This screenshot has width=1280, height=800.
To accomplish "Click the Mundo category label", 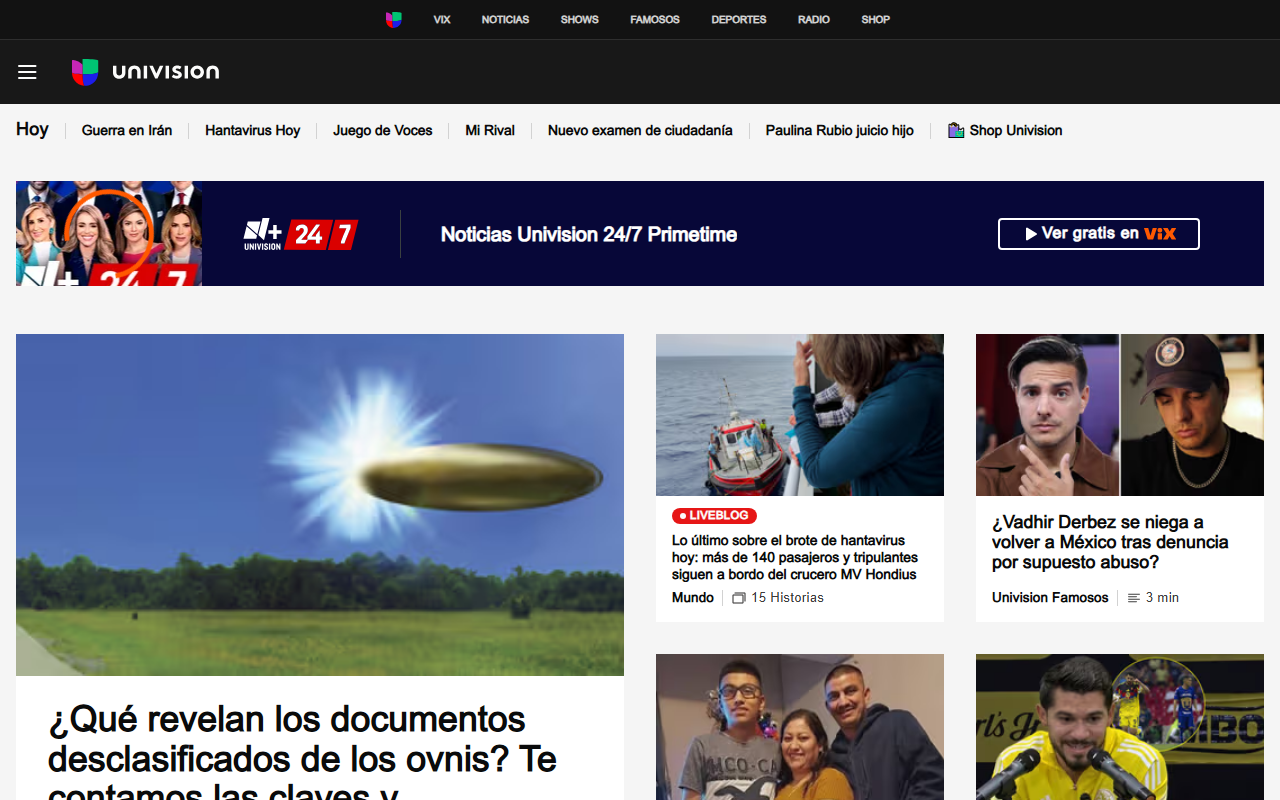I will (693, 598).
